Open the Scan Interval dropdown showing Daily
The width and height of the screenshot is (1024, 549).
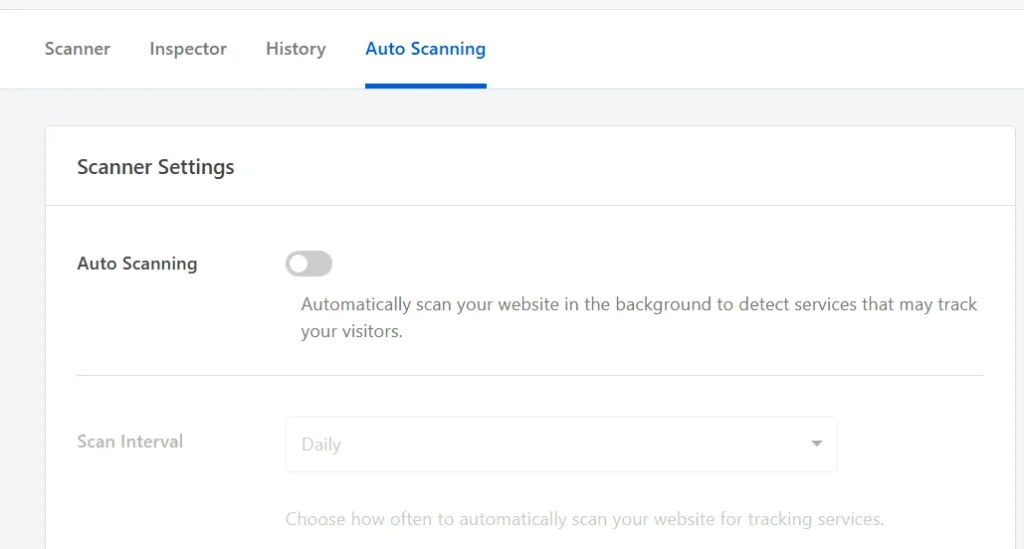[561, 444]
